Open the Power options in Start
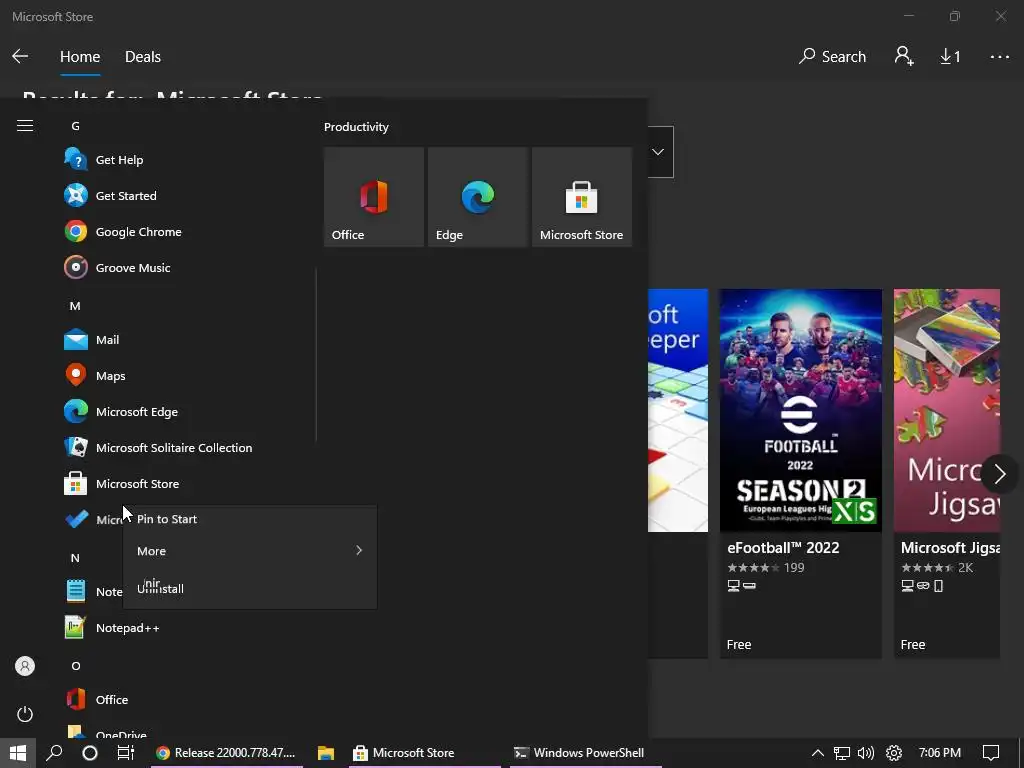1024x768 pixels. tap(25, 714)
